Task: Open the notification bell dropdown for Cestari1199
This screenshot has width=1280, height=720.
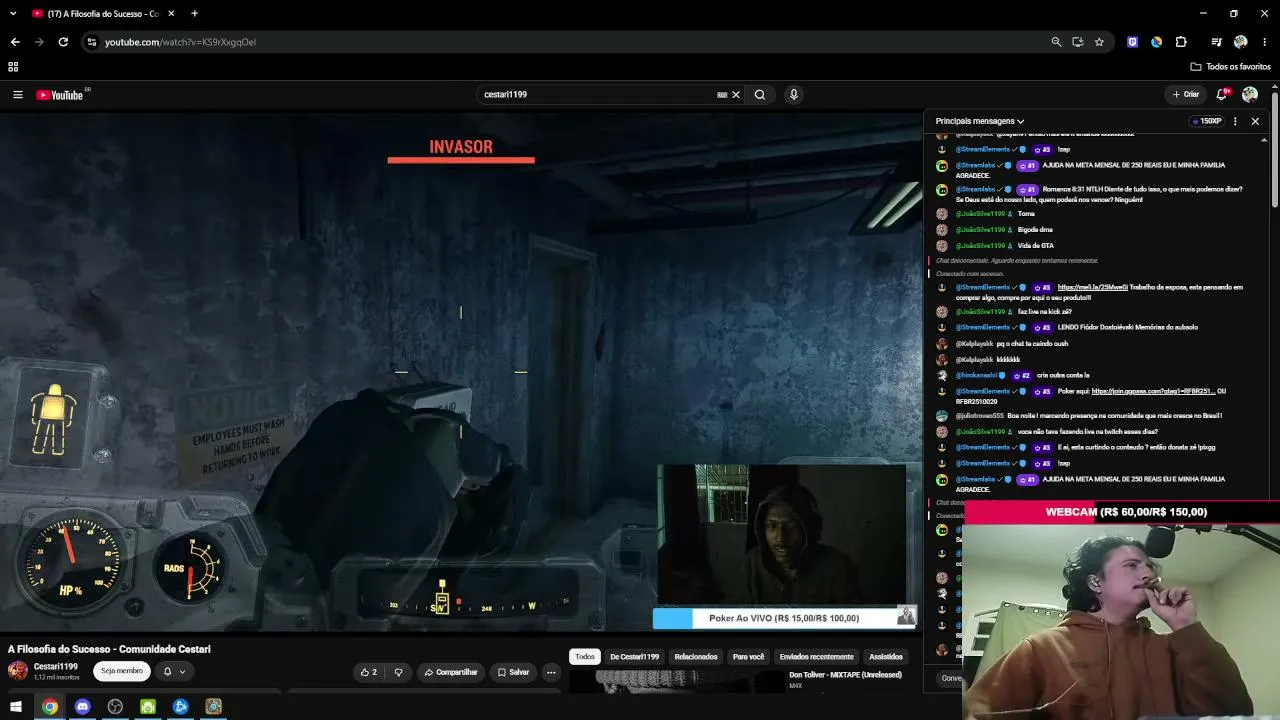Action: (174, 672)
